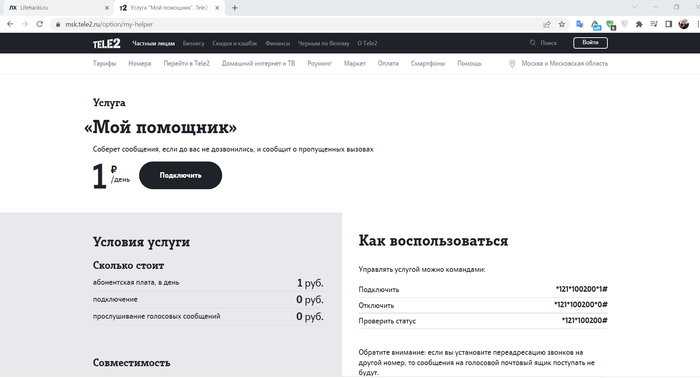The image size is (700, 378).
Task: Open the reading list icon in toolbar
Action: coord(654,25)
